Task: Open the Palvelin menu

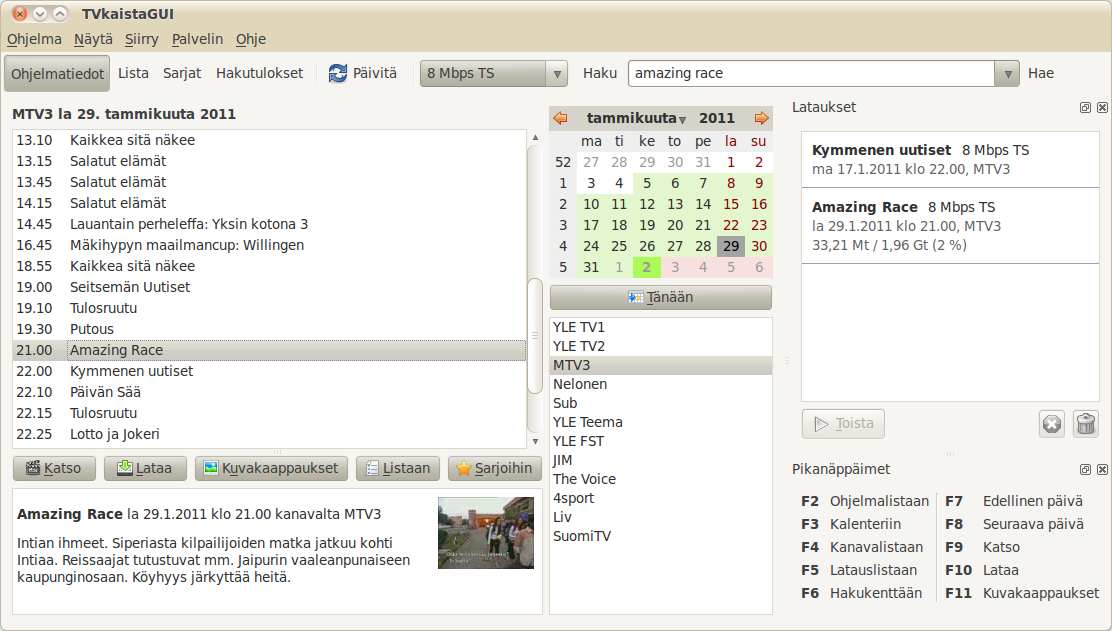Action: (198, 39)
